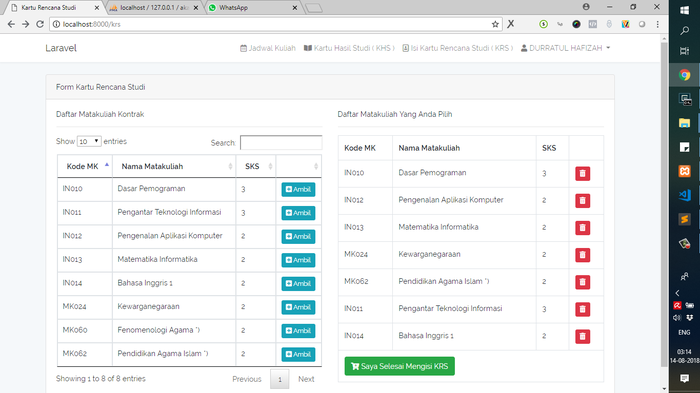Viewport: 700px width, 393px height.
Task: Delete Bahasa Inggris 1 from selection
Action: tap(583, 336)
